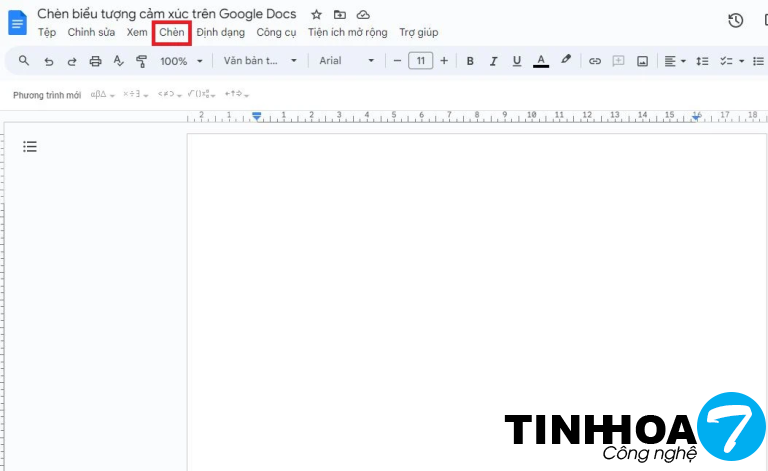Show document outline icon in left panel

30,147
